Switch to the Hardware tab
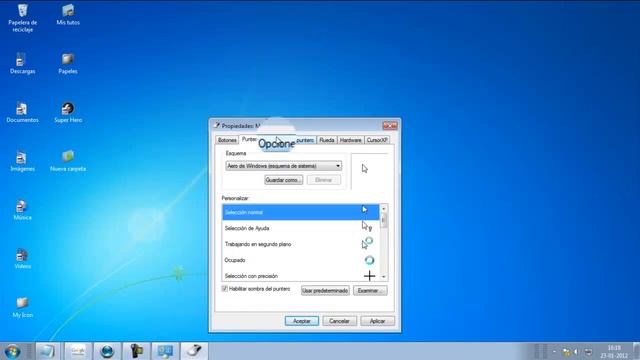 point(351,140)
